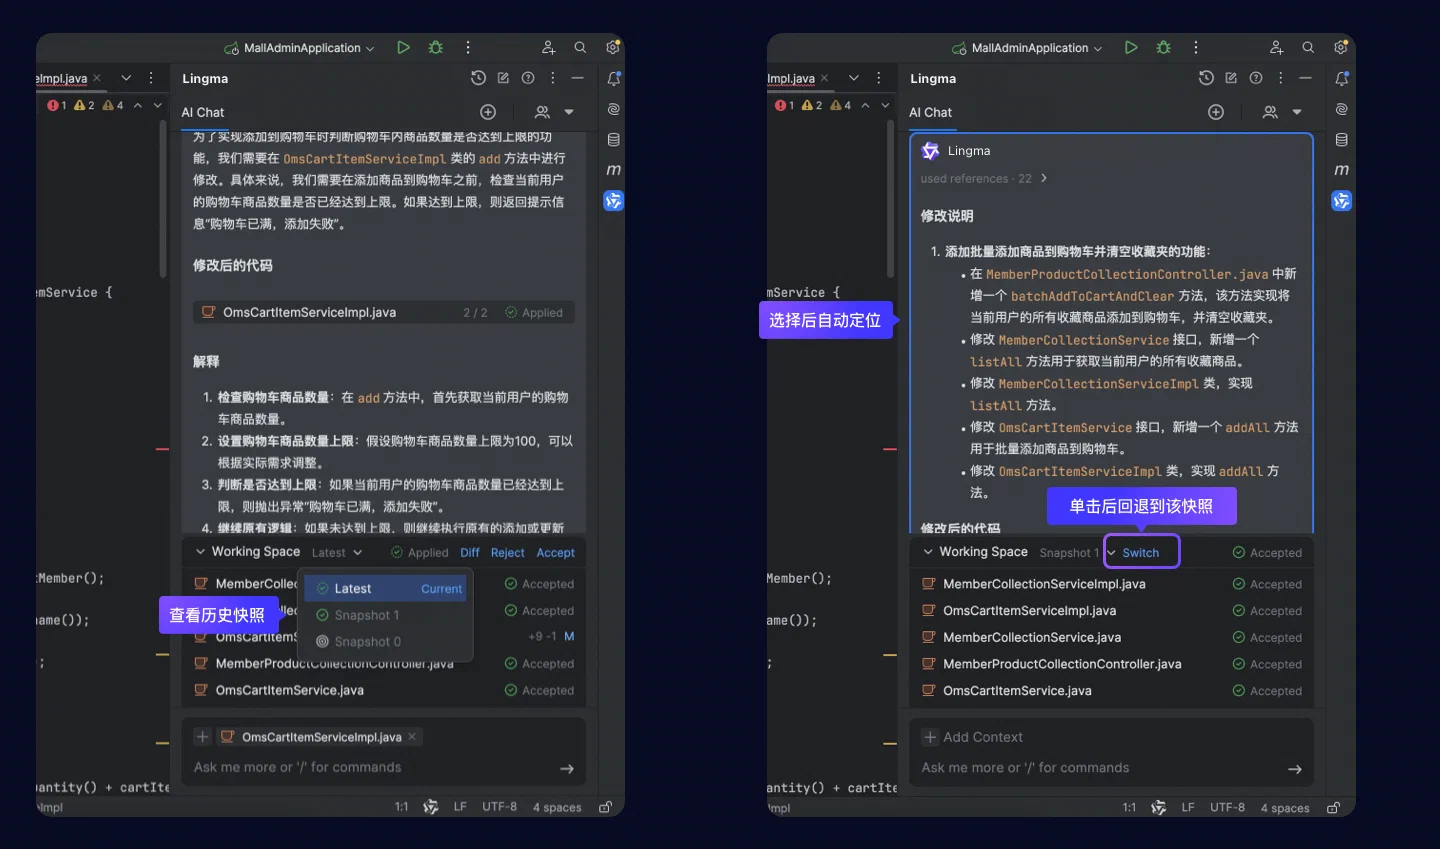Screen dimensions: 1440x849
Task: Open the search icon in left window toolbar
Action: pyautogui.click(x=580, y=47)
